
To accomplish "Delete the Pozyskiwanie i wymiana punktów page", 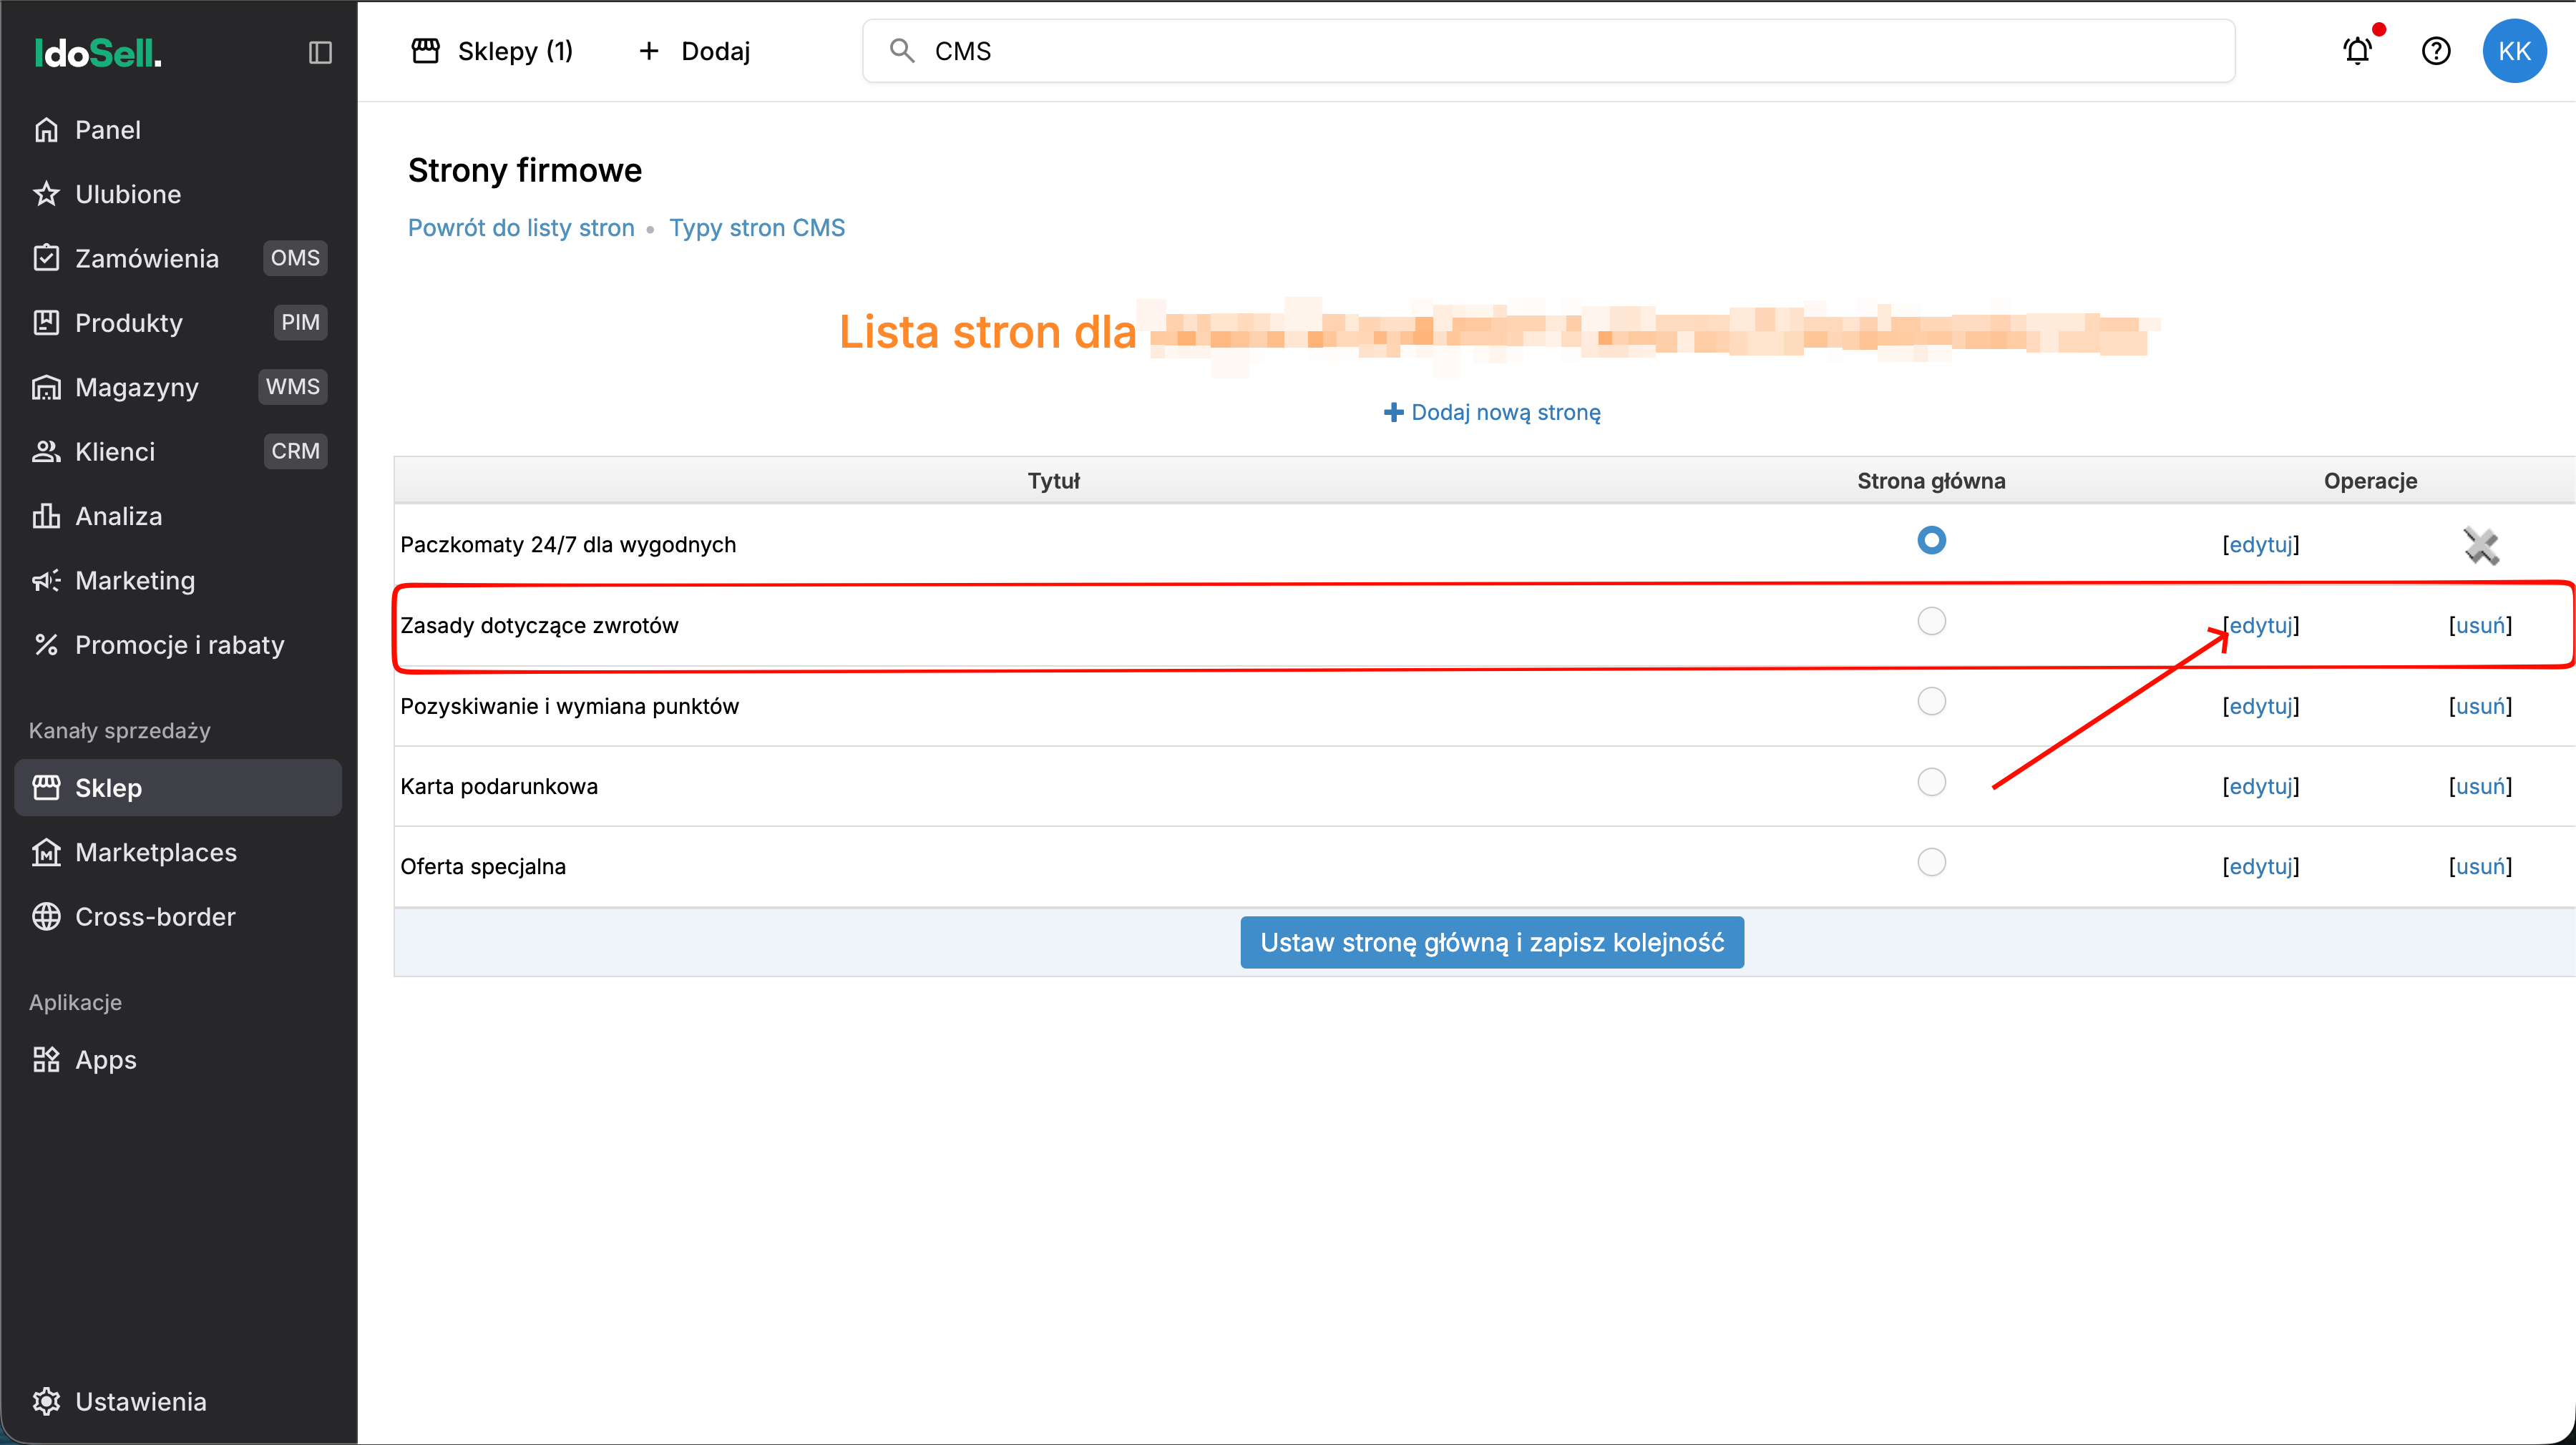I will pyautogui.click(x=2480, y=706).
